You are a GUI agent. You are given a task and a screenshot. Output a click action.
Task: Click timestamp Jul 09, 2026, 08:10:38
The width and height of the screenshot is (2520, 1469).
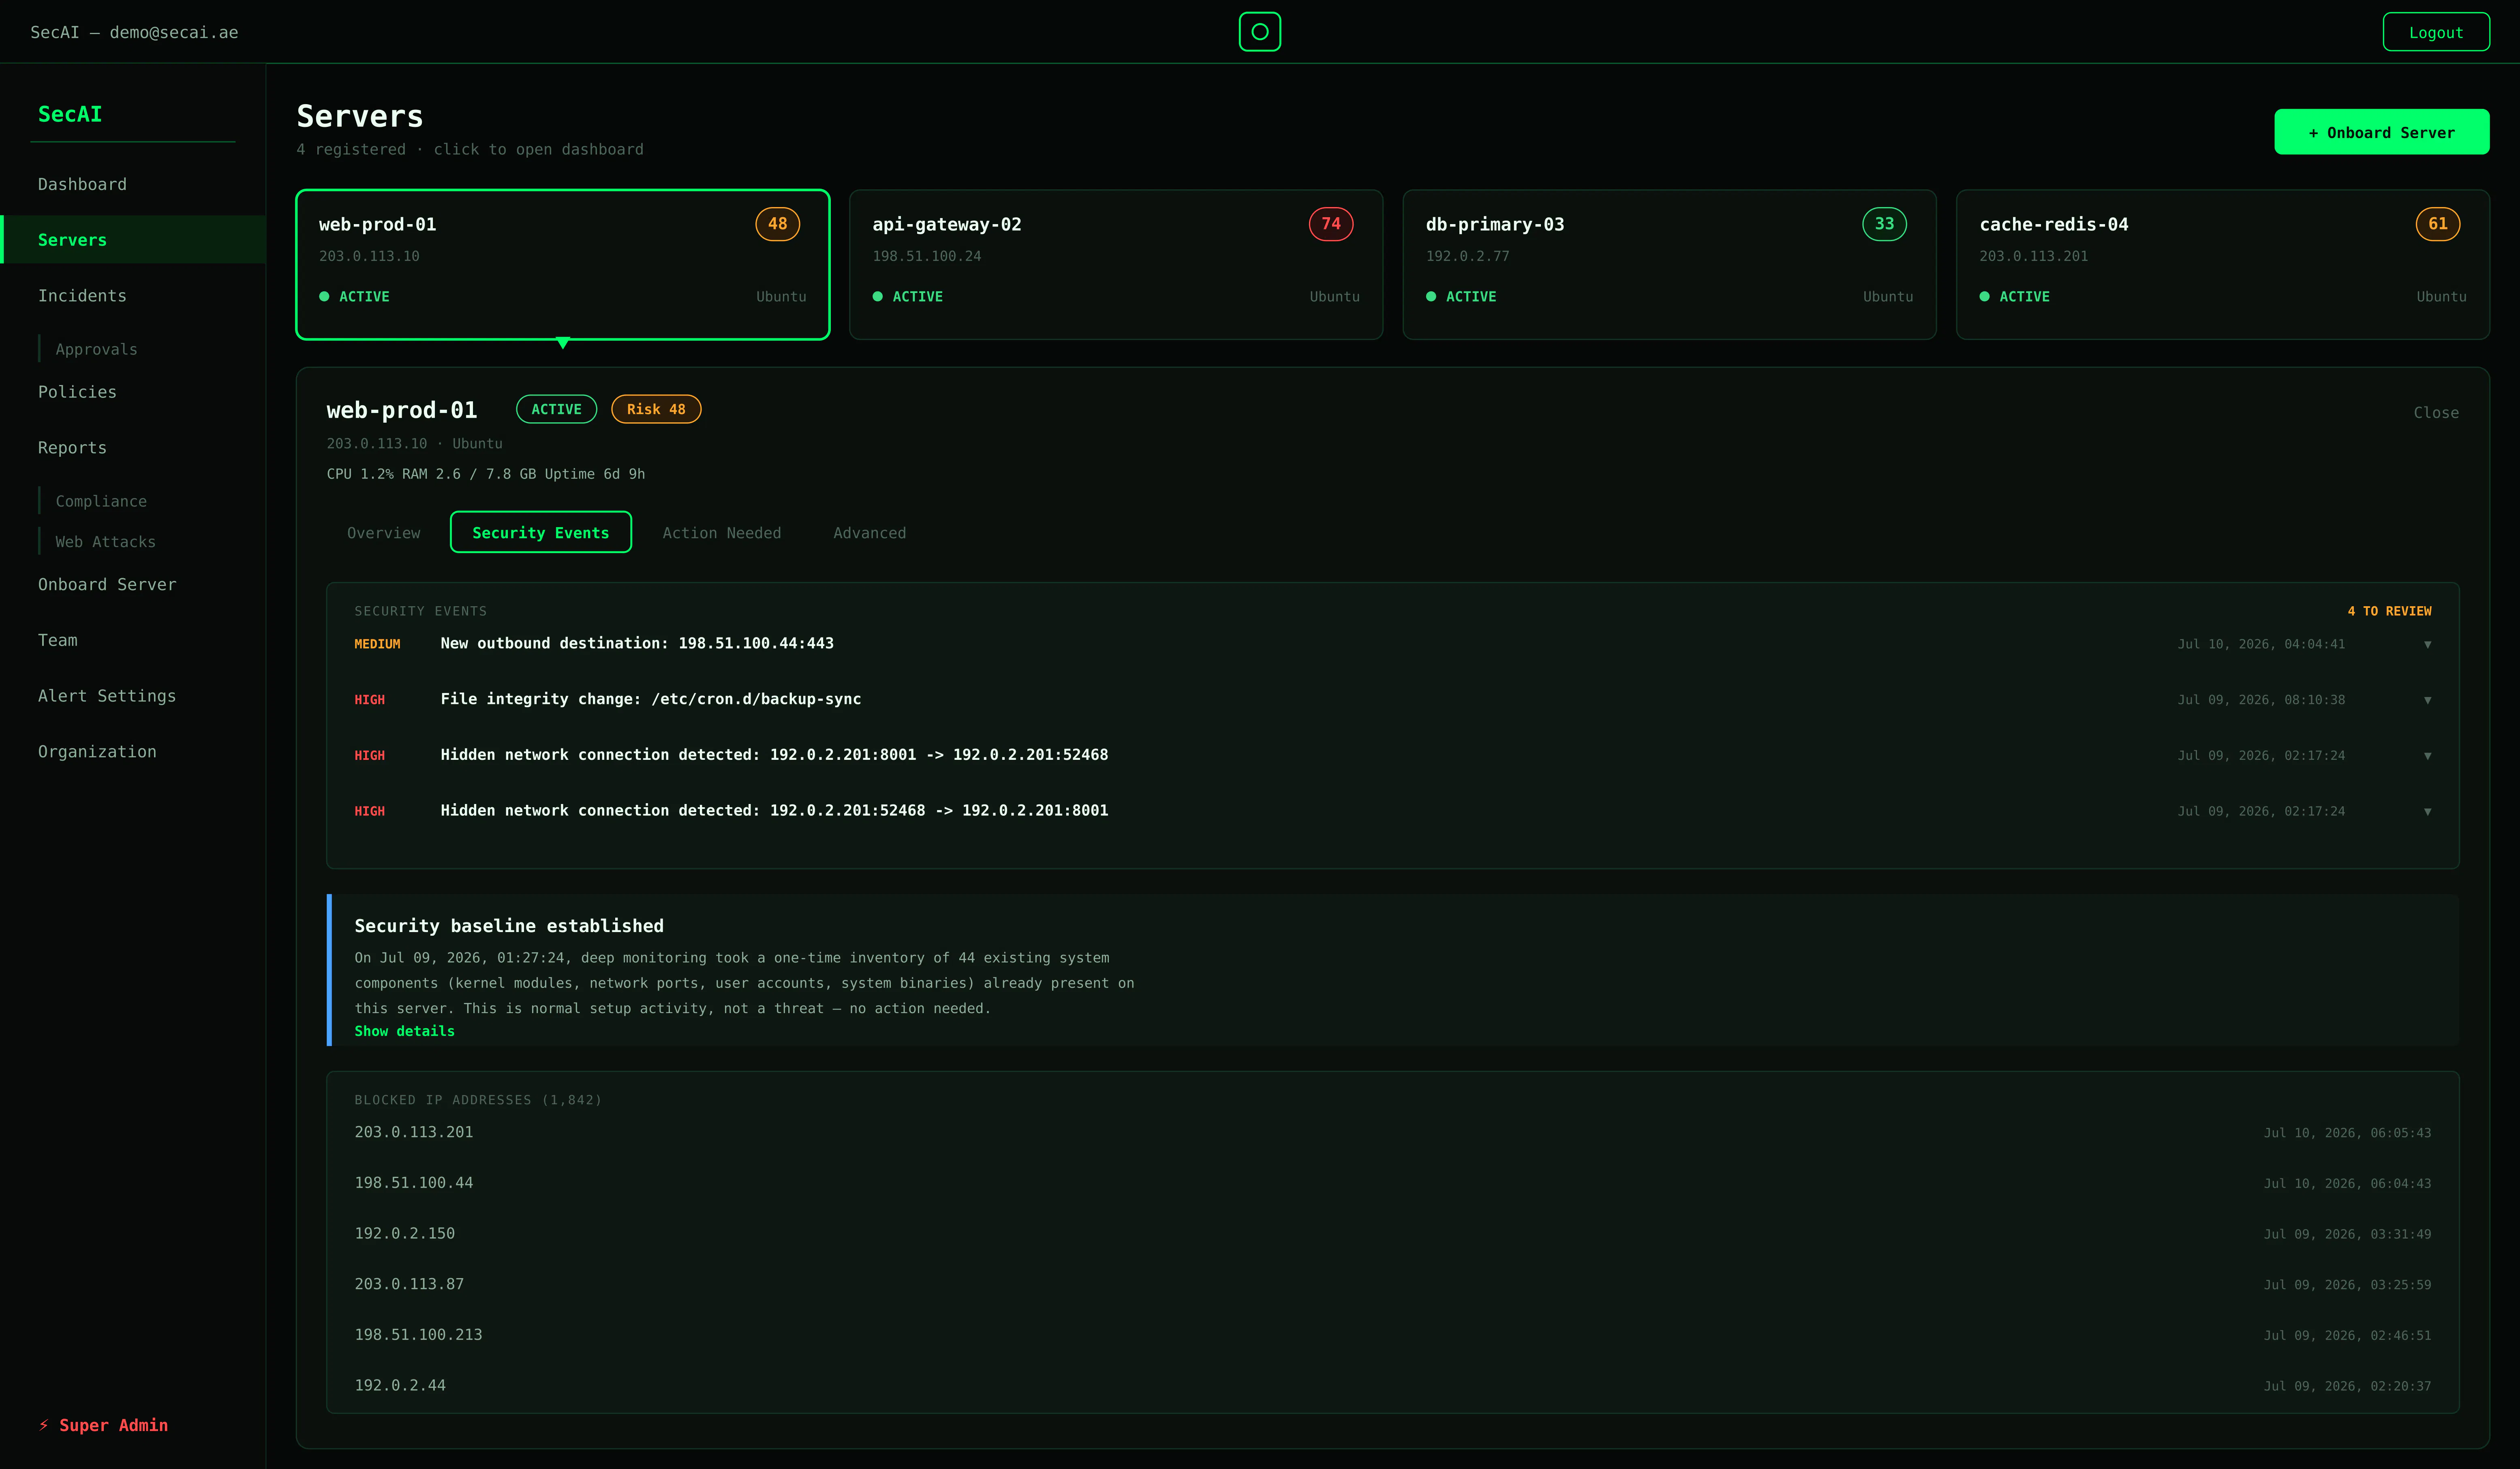[2261, 700]
